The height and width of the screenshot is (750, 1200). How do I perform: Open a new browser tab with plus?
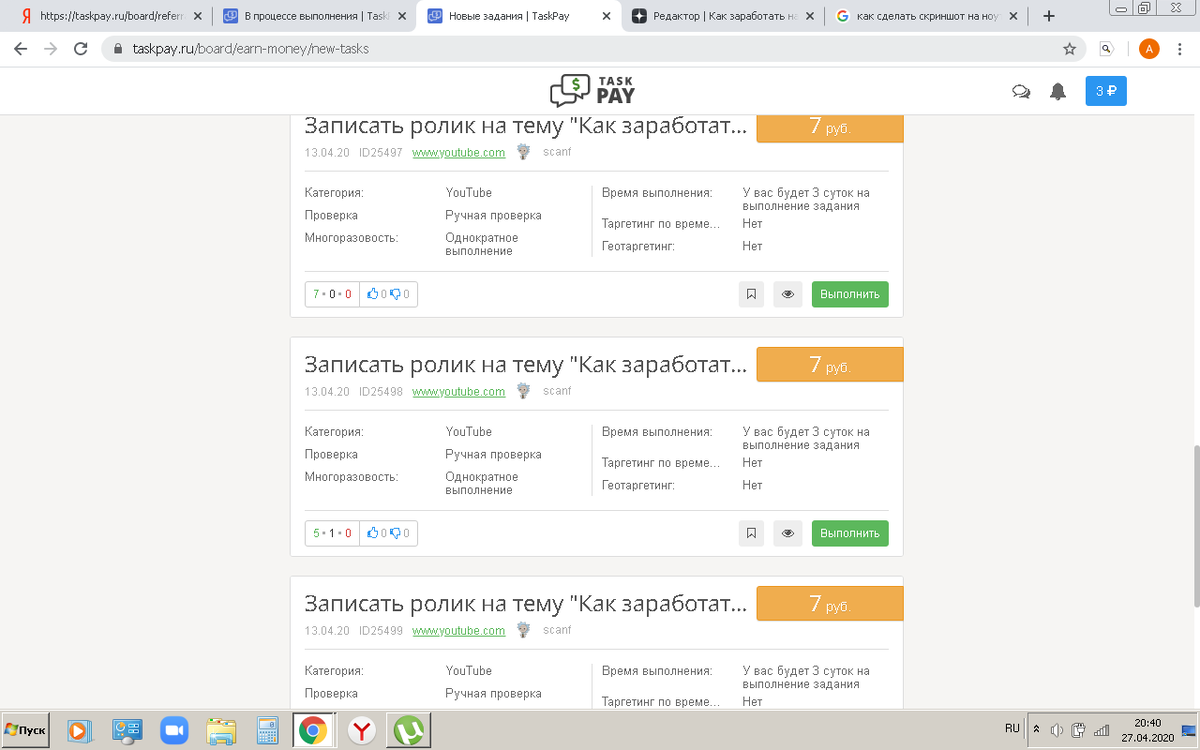coord(1049,16)
